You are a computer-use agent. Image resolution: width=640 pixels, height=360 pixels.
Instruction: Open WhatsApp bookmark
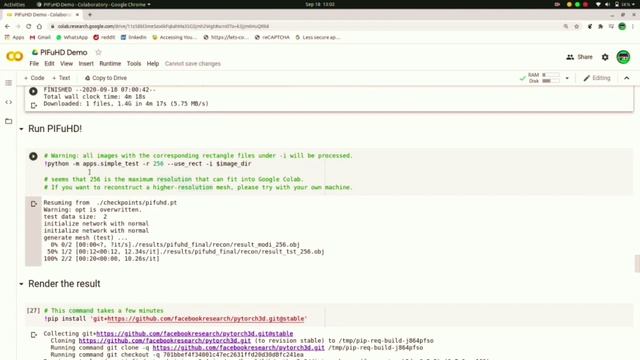coord(72,37)
